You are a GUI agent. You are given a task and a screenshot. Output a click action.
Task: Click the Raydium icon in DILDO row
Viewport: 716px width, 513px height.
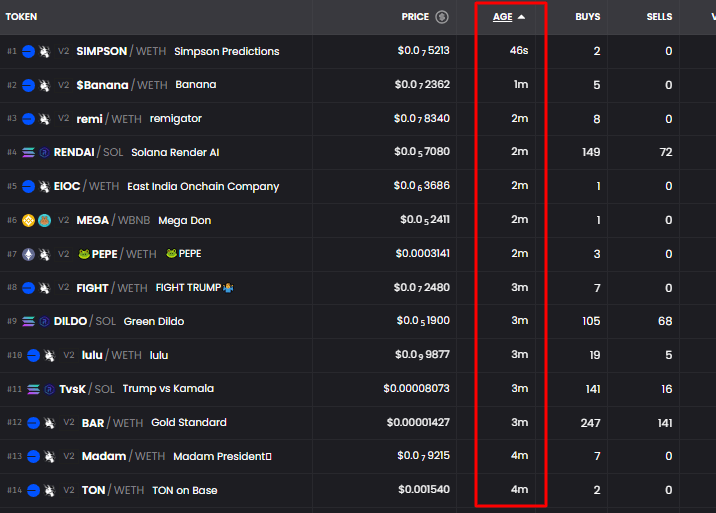coord(44,322)
